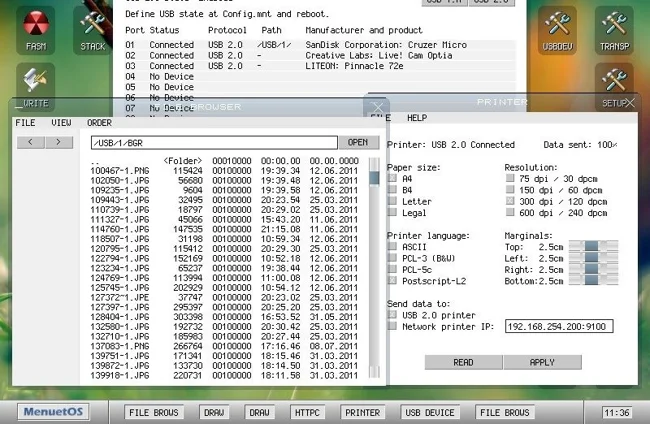Image resolution: width=650 pixels, height=424 pixels.
Task: Click the APPLY button in Printer
Action: pos(542,362)
